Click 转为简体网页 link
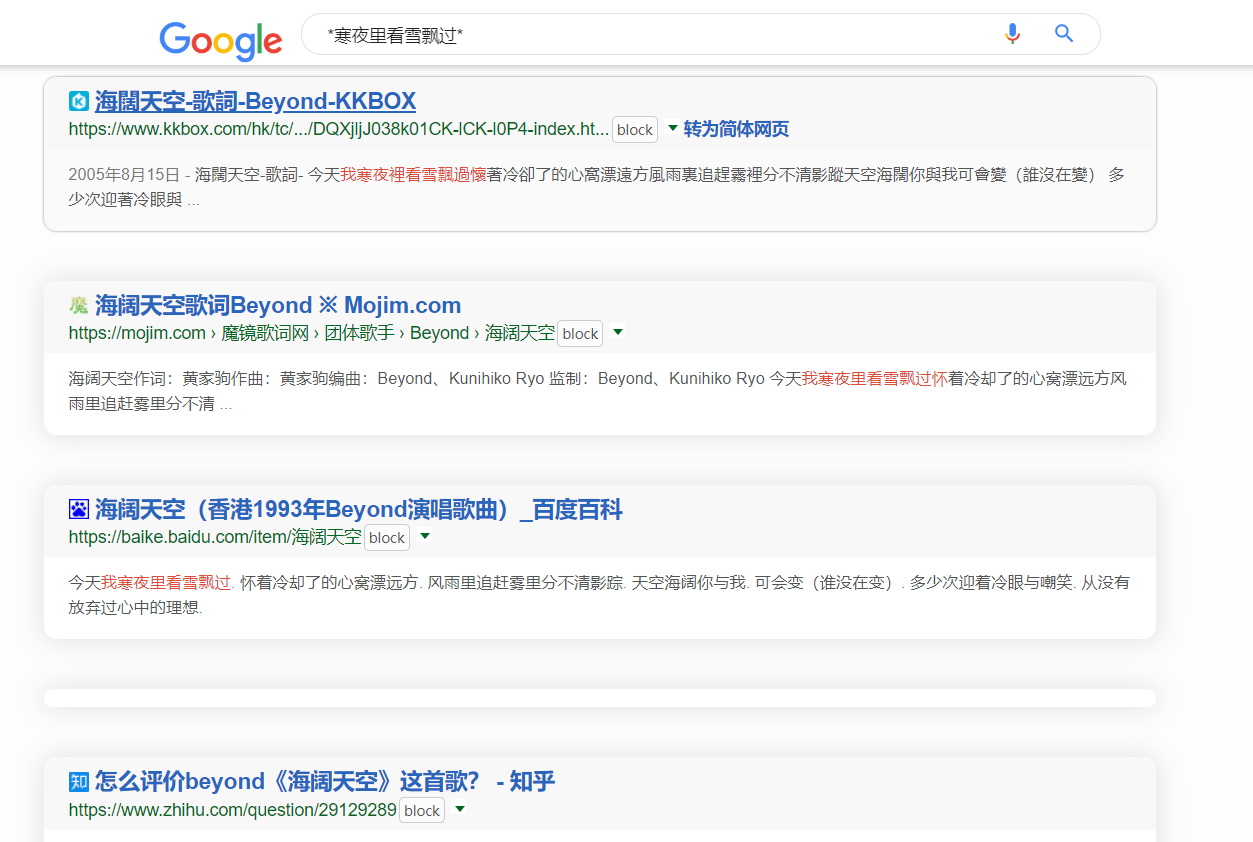 736,129
